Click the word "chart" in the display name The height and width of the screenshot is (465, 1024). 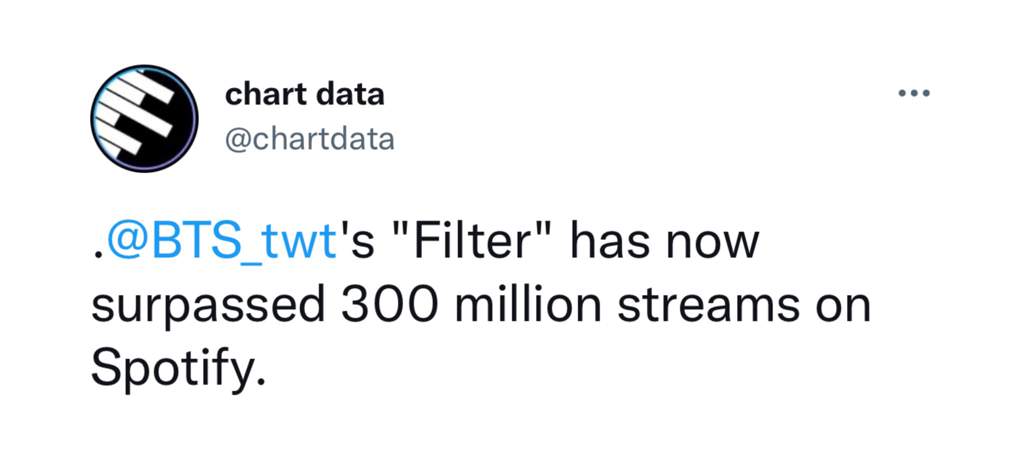click(265, 95)
